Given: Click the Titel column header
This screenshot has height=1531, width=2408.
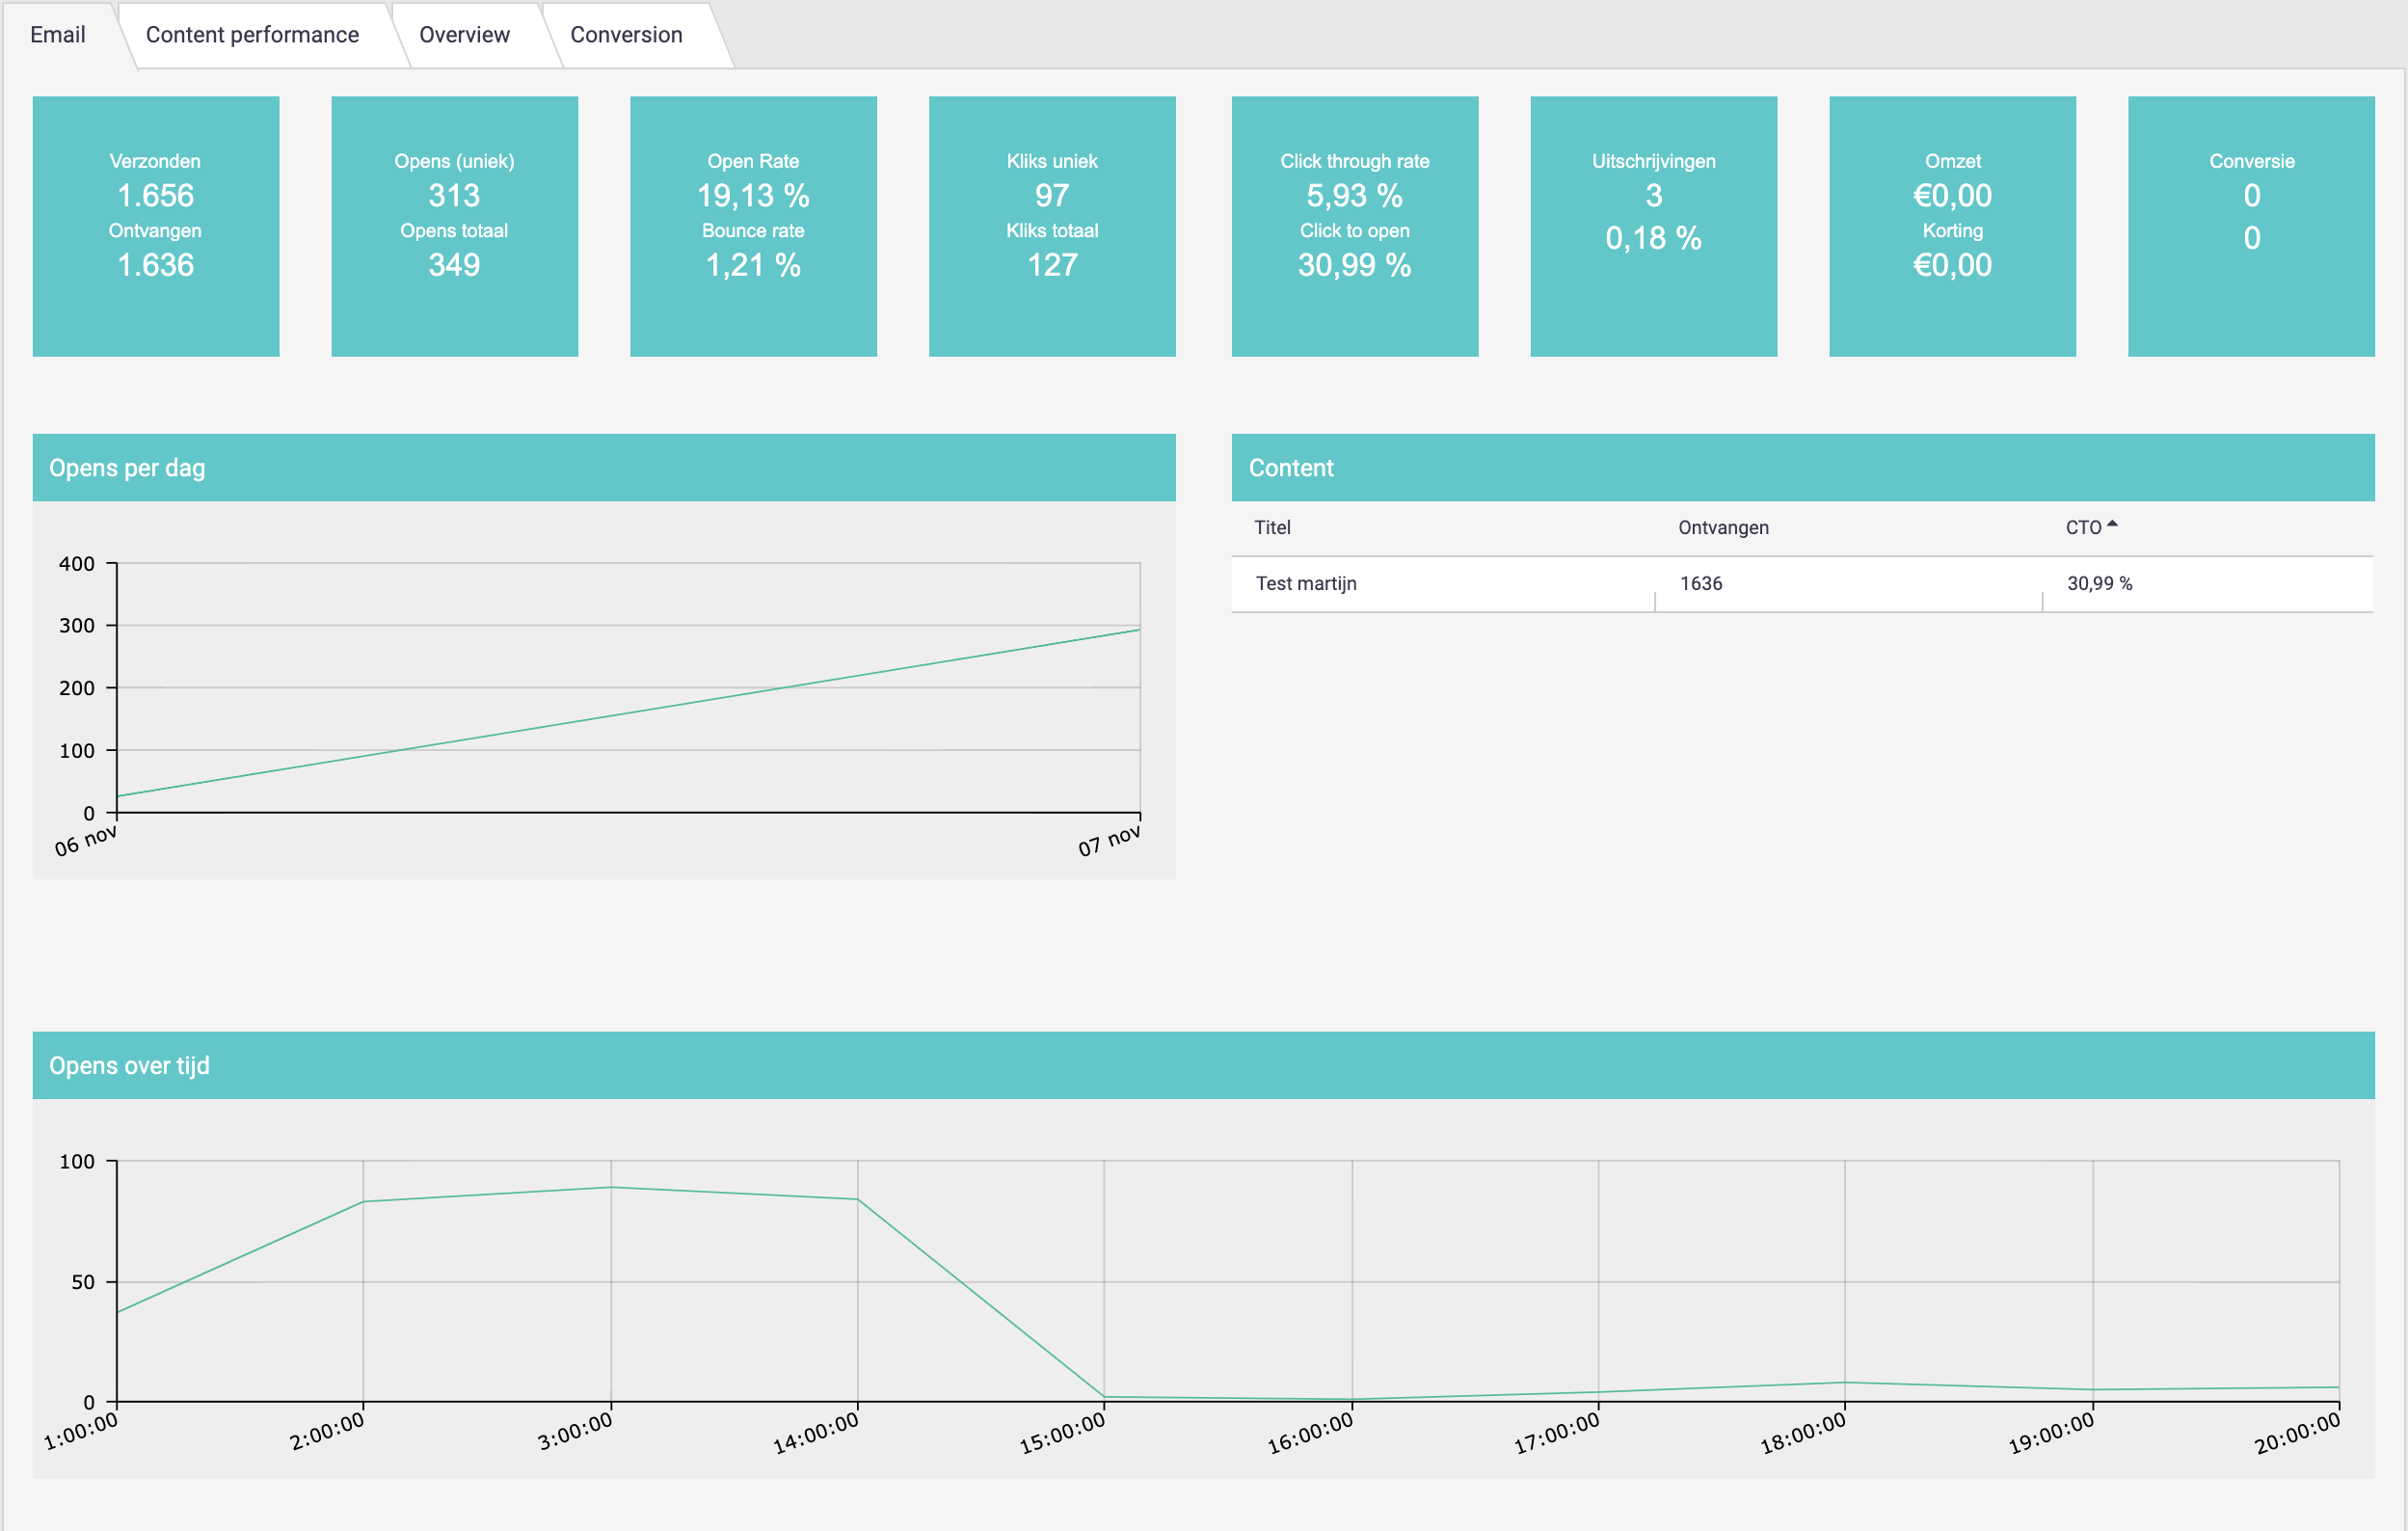Looking at the screenshot, I should tap(1272, 527).
